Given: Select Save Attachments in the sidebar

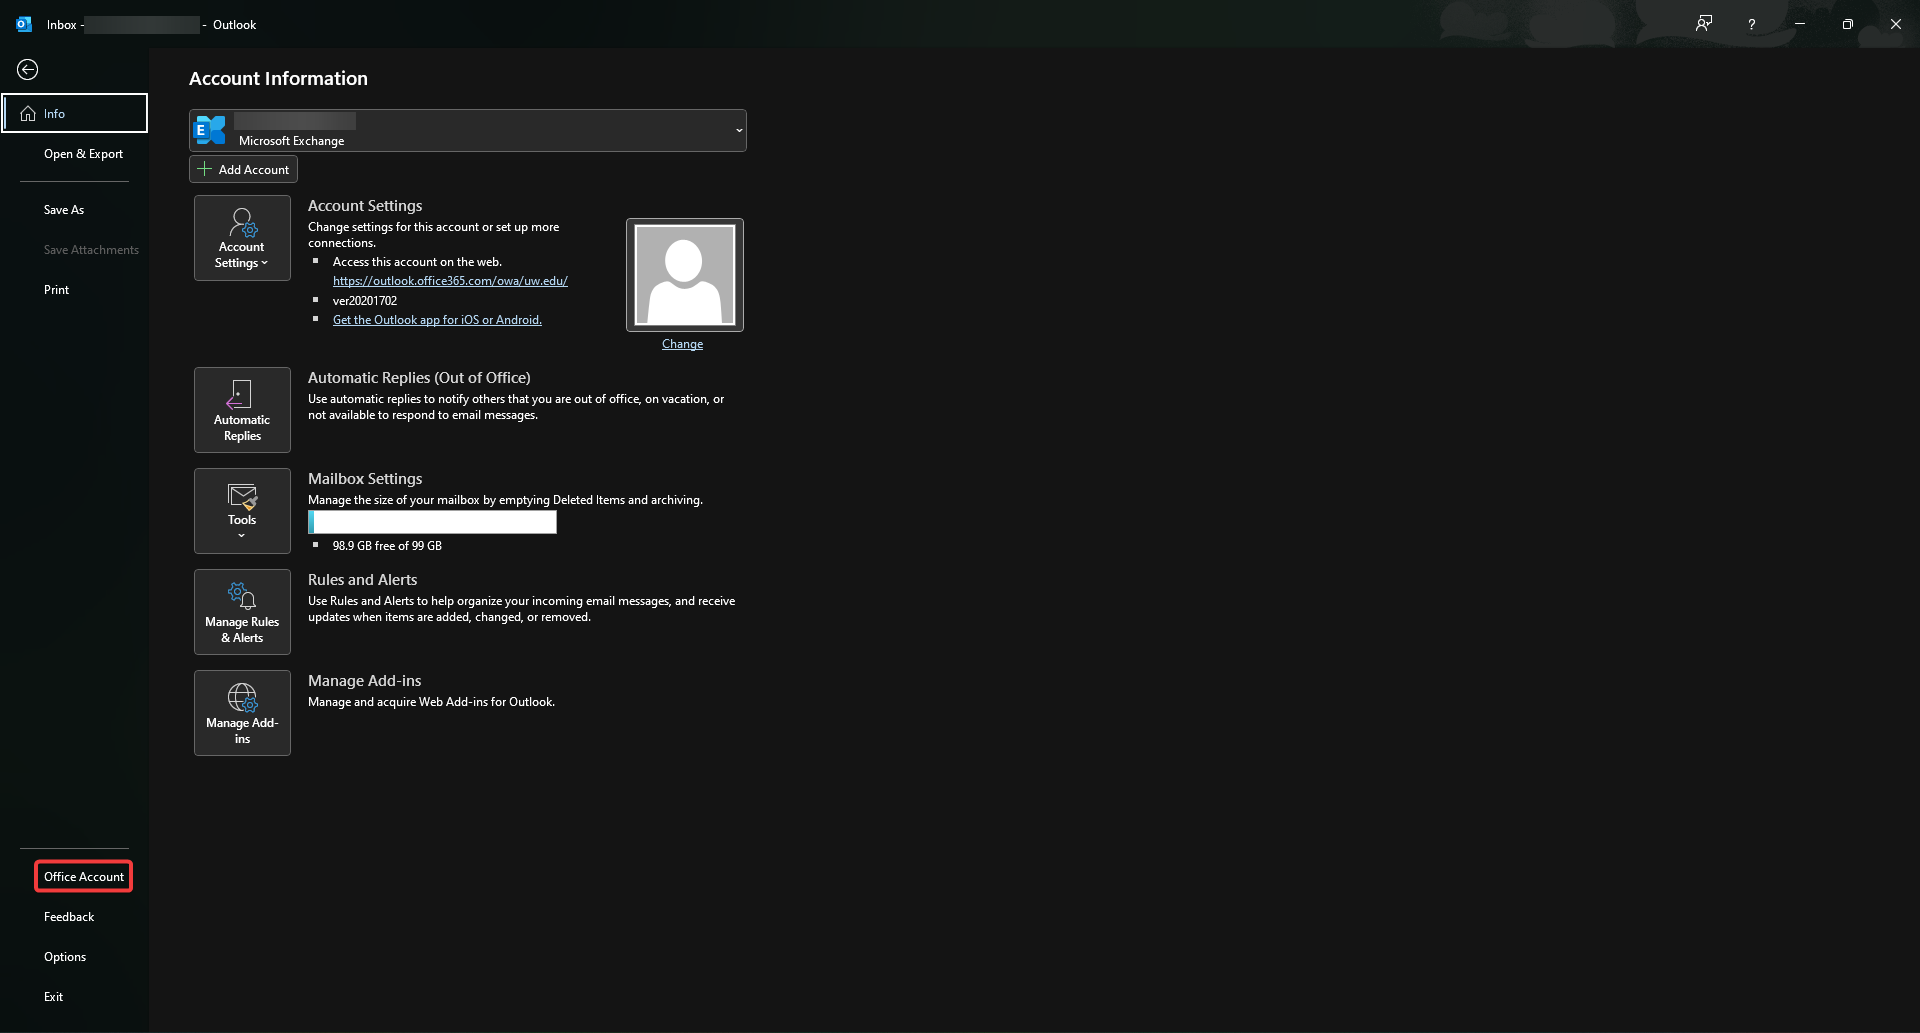Looking at the screenshot, I should click(x=91, y=250).
